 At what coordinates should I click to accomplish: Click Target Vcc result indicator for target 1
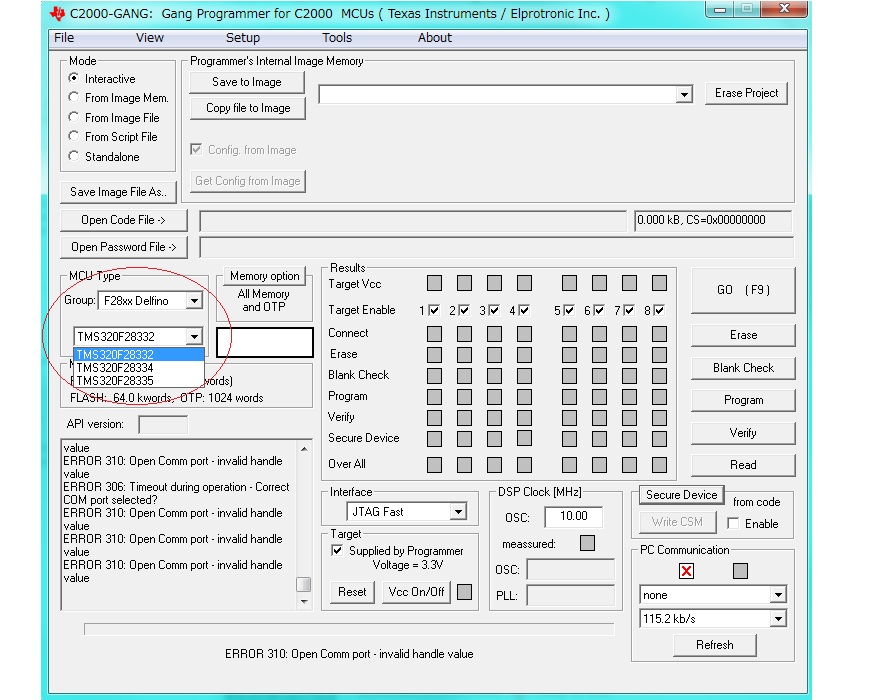434,283
